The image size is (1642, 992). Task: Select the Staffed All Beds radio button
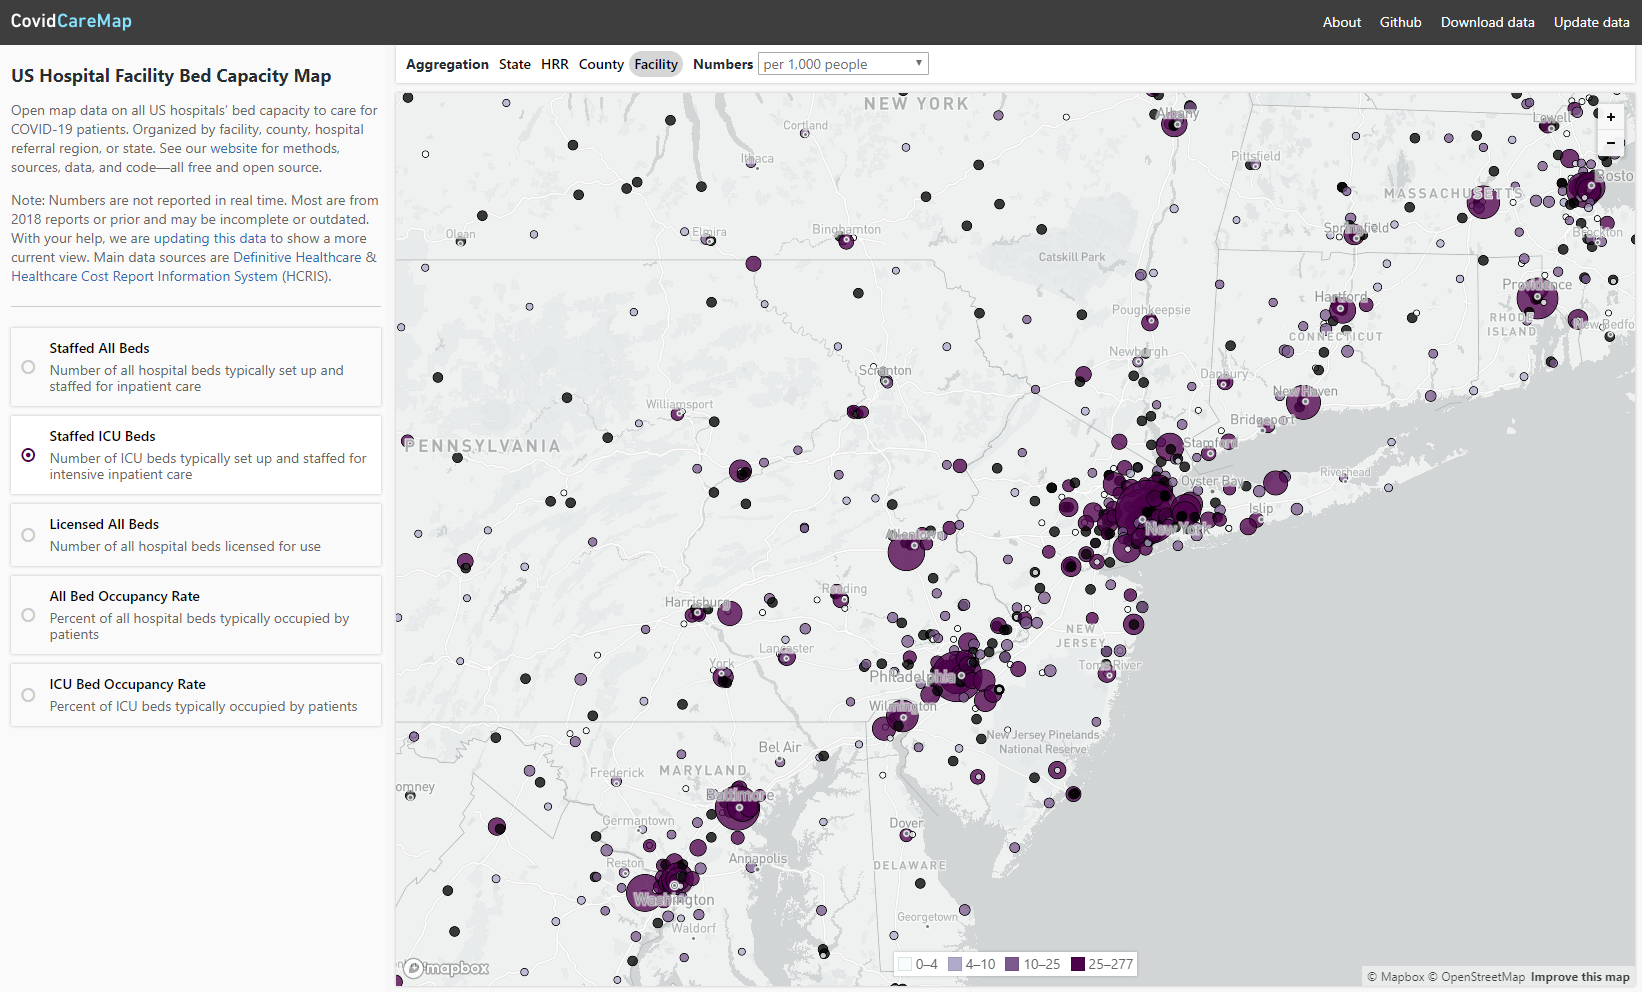coord(28,367)
